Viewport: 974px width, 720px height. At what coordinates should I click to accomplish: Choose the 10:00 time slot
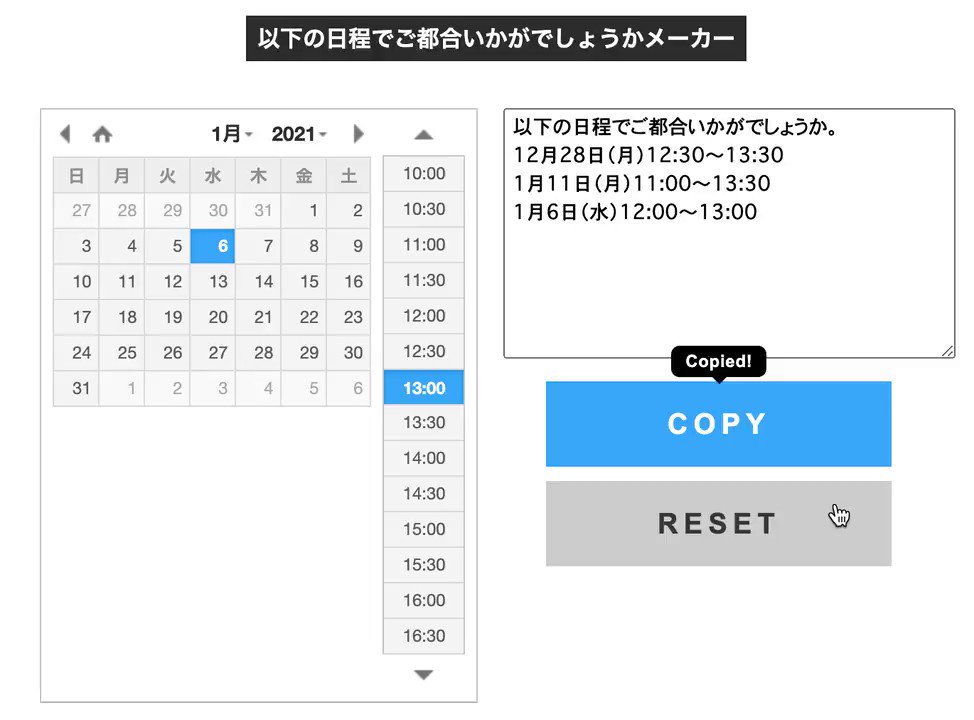423,174
